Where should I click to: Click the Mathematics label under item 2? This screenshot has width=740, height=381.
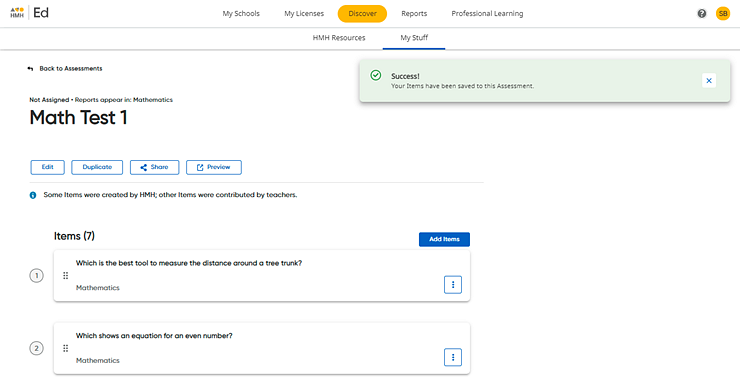(x=98, y=361)
